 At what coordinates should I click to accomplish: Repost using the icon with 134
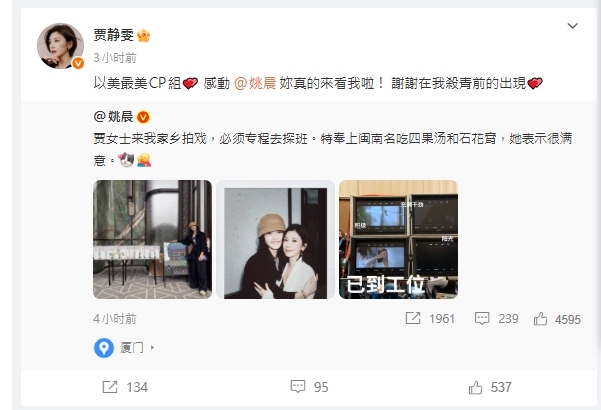point(110,387)
